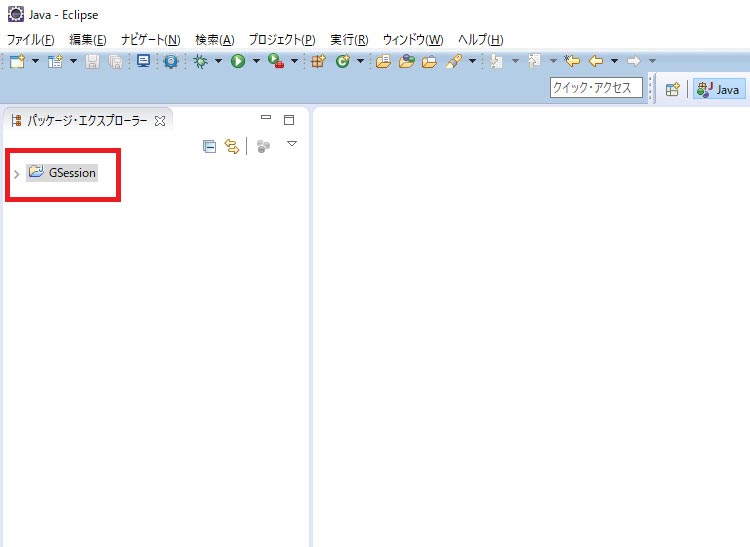
Task: Click the Forward arrow icon
Action: (633, 61)
